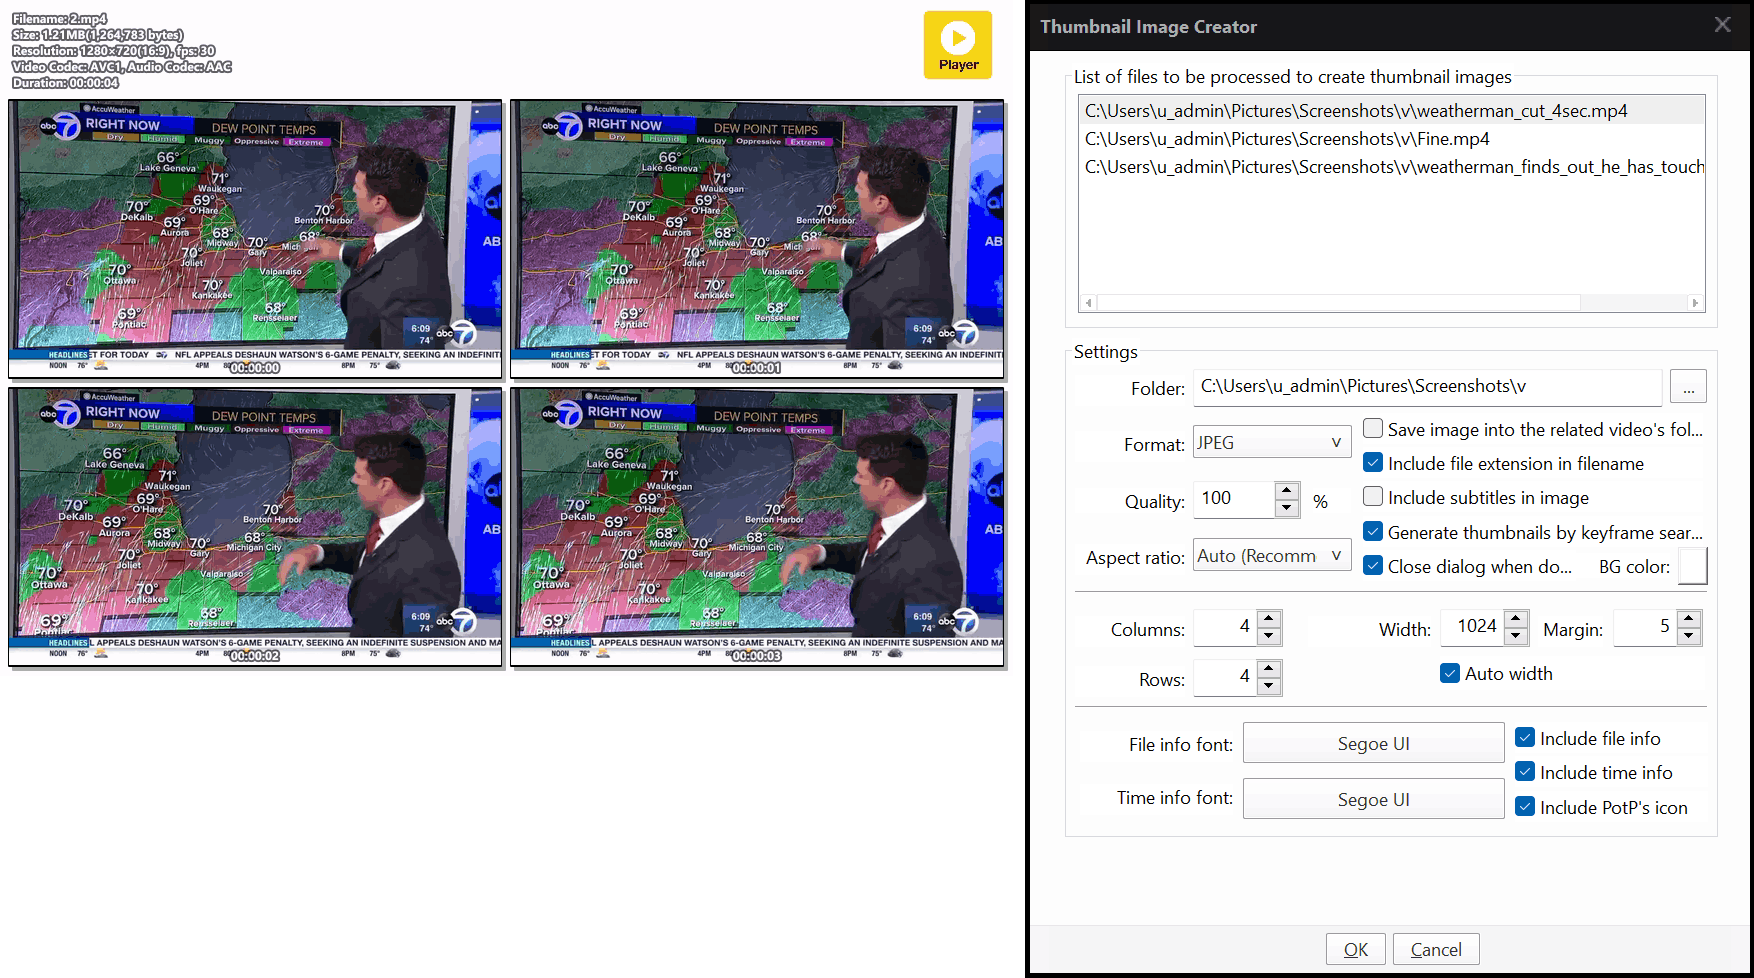1754x978 pixels.
Task: Decrease Rows count with down arrow
Action: click(1269, 687)
